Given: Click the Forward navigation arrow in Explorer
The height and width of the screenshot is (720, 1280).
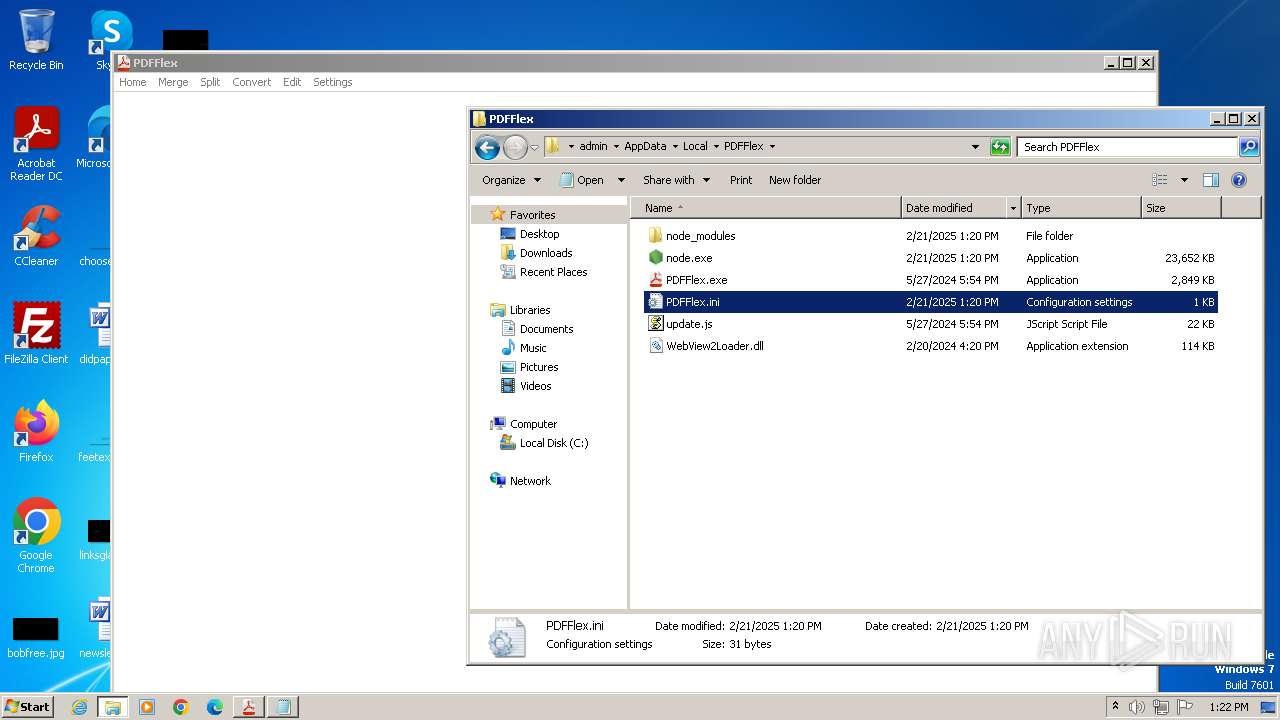Looking at the screenshot, I should pos(515,147).
